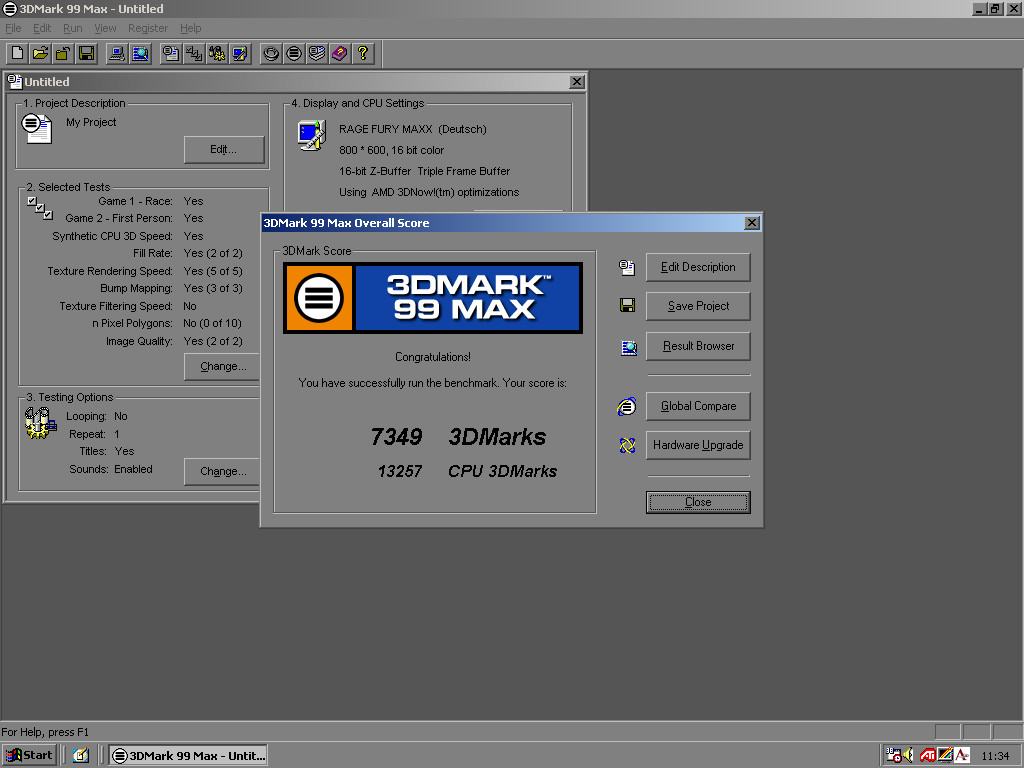Open the Help menu

tap(191, 28)
